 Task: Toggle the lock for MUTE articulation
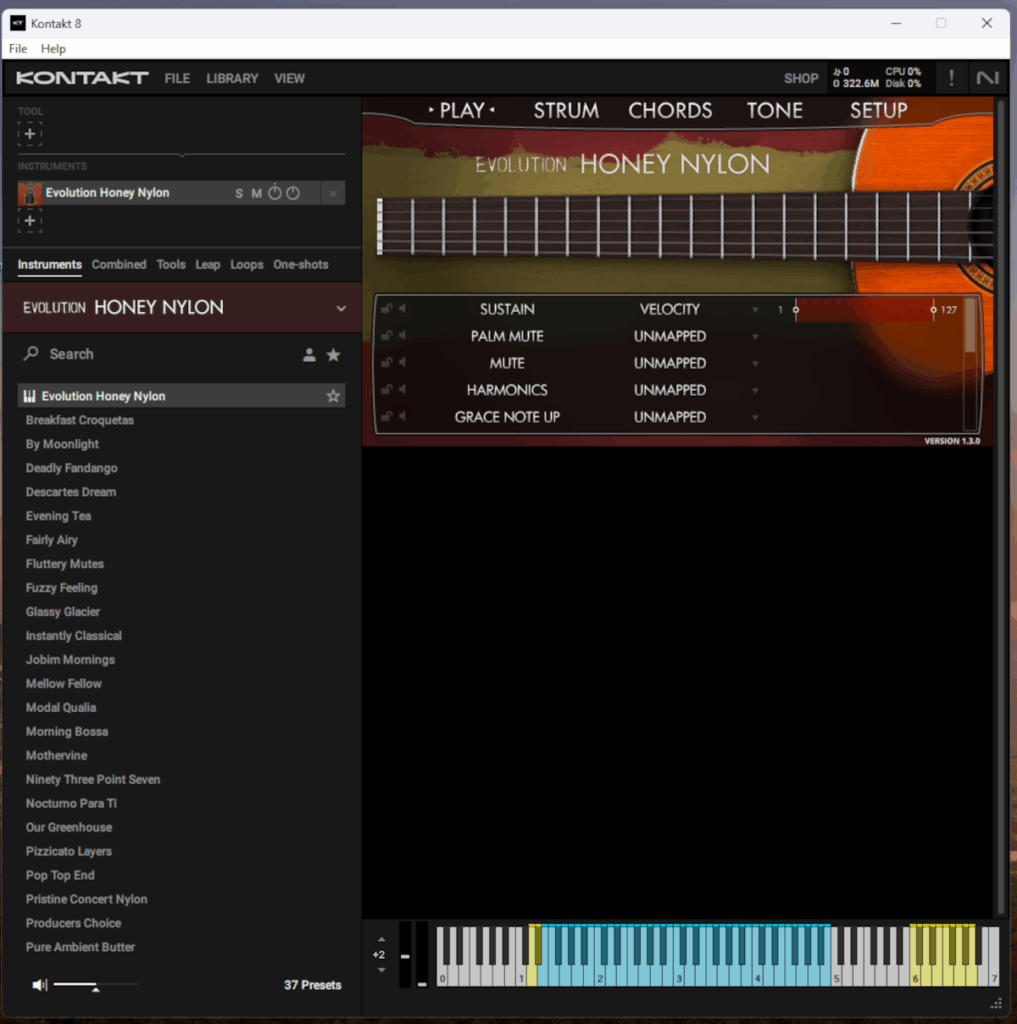386,362
